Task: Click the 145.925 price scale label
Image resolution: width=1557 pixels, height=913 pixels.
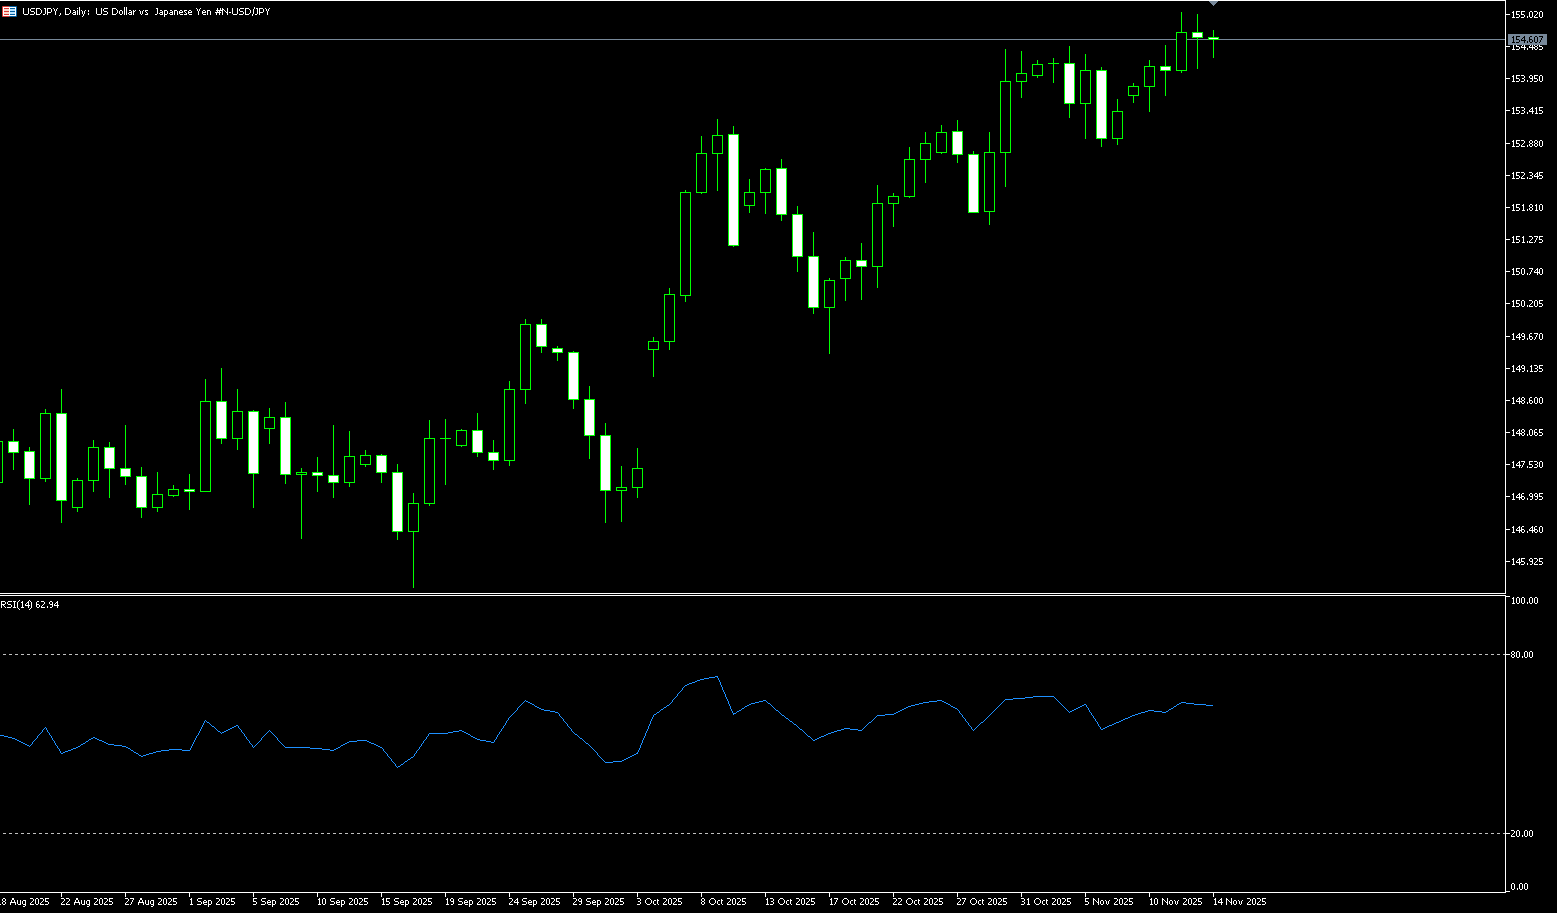Action: coord(1528,561)
